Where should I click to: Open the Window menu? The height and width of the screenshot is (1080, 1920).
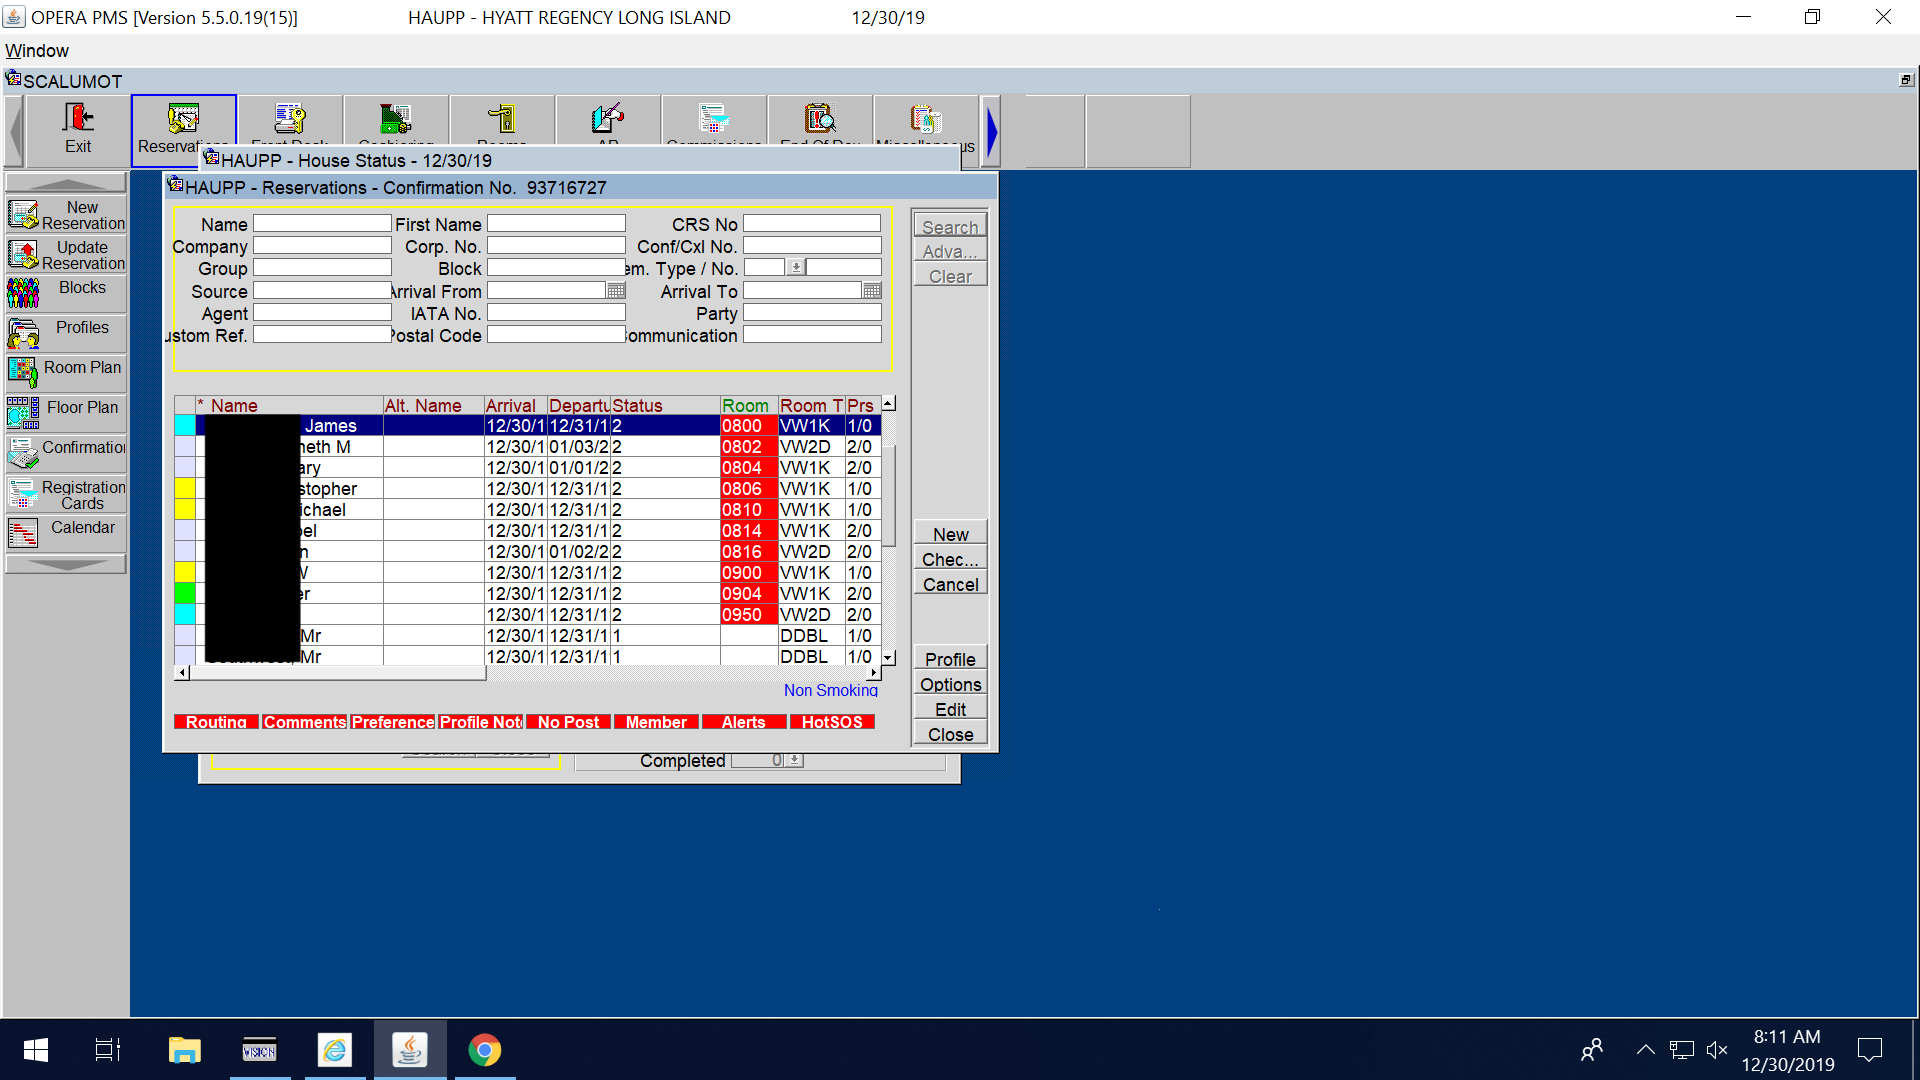click(37, 51)
